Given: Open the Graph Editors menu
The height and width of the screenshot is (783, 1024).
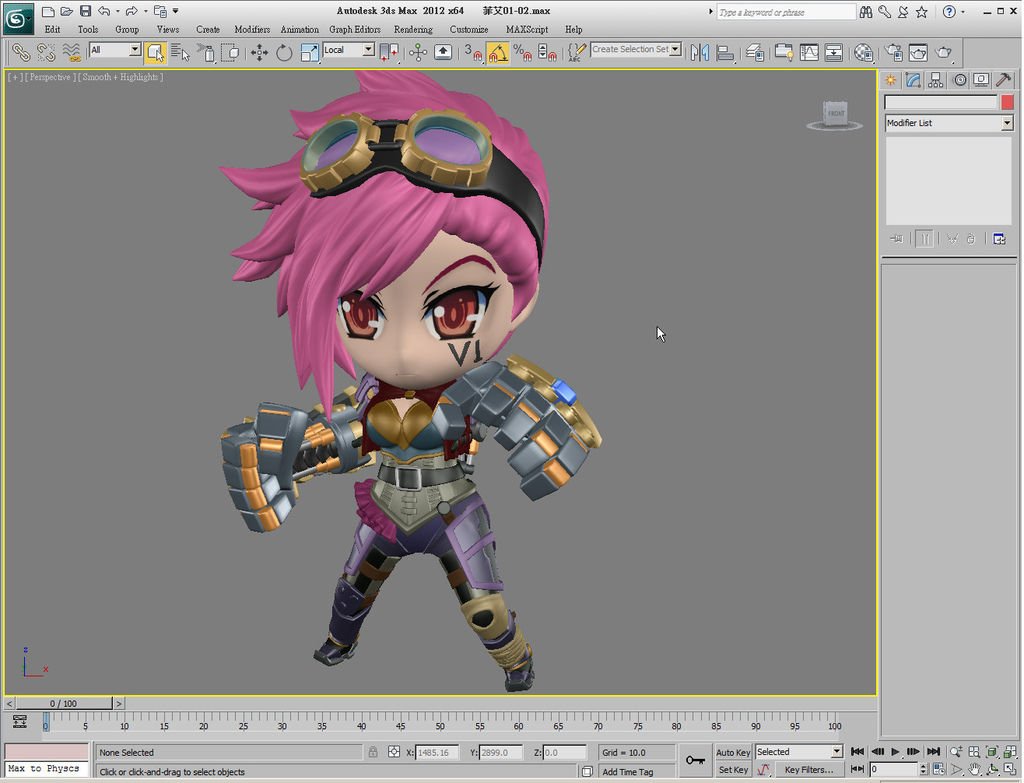Looking at the screenshot, I should click(355, 29).
